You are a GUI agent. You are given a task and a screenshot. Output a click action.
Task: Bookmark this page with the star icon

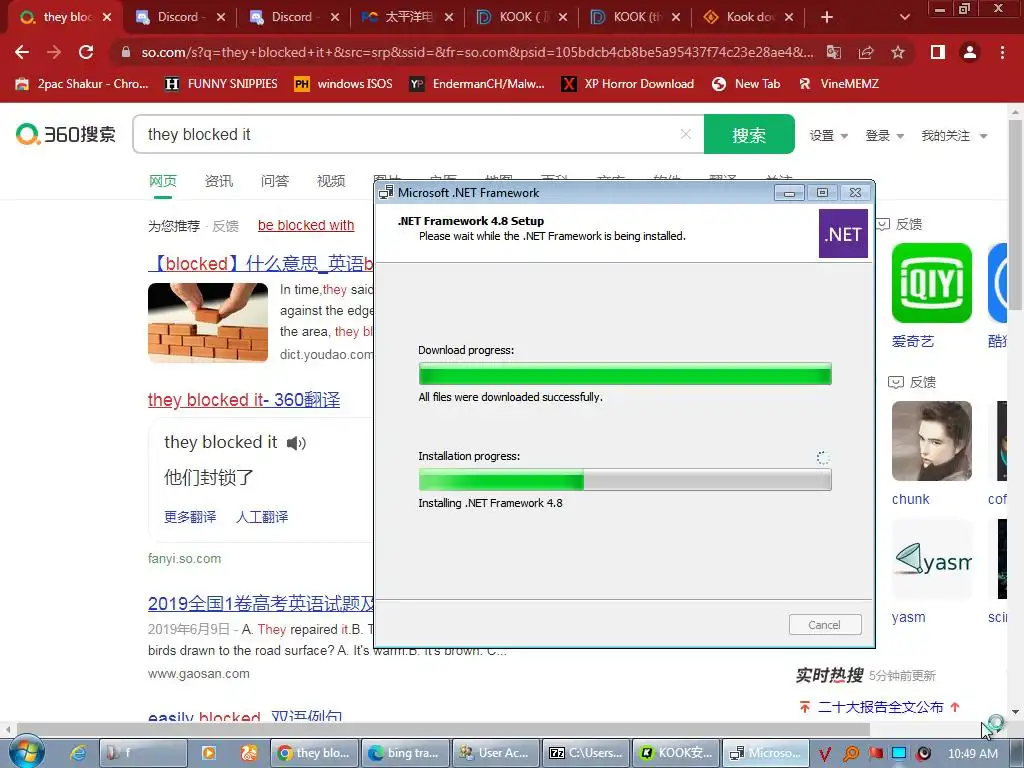(898, 52)
